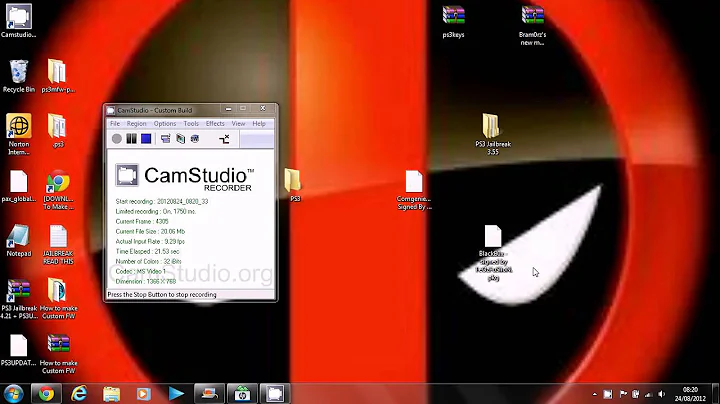
Task: Click the CamStudio title bar app icon
Action: 111,110
